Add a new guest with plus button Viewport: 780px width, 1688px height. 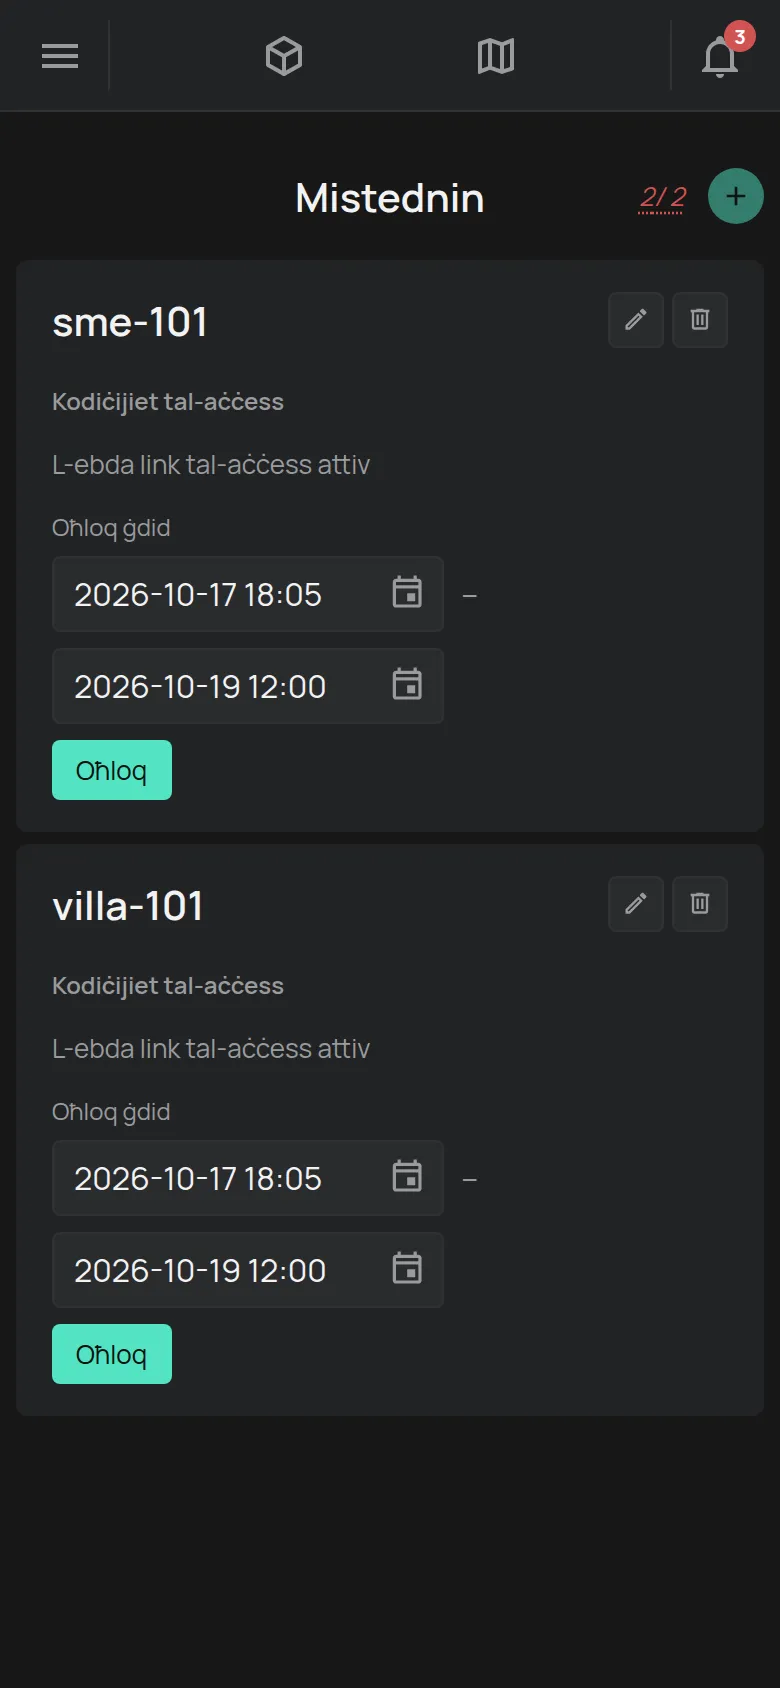tap(736, 196)
